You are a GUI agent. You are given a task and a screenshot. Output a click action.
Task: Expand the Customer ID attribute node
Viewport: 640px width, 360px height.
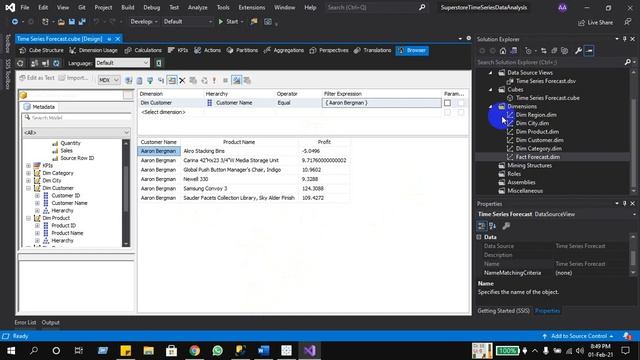coord(37,196)
